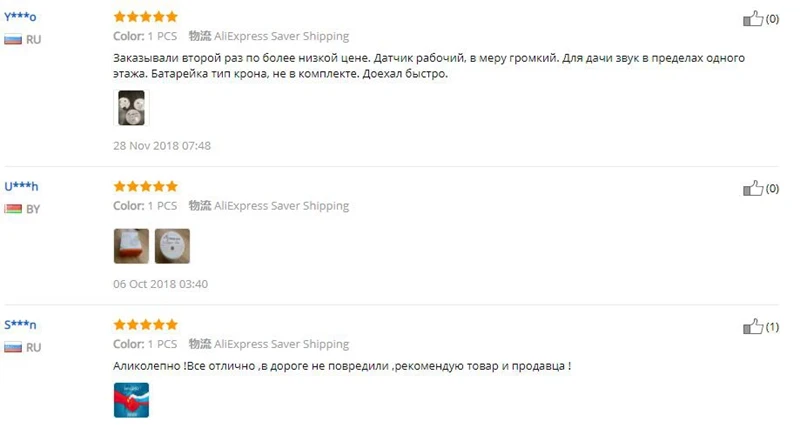800x428 pixels.
Task: Click the Belarus flag beside U***h
Action: (x=13, y=209)
